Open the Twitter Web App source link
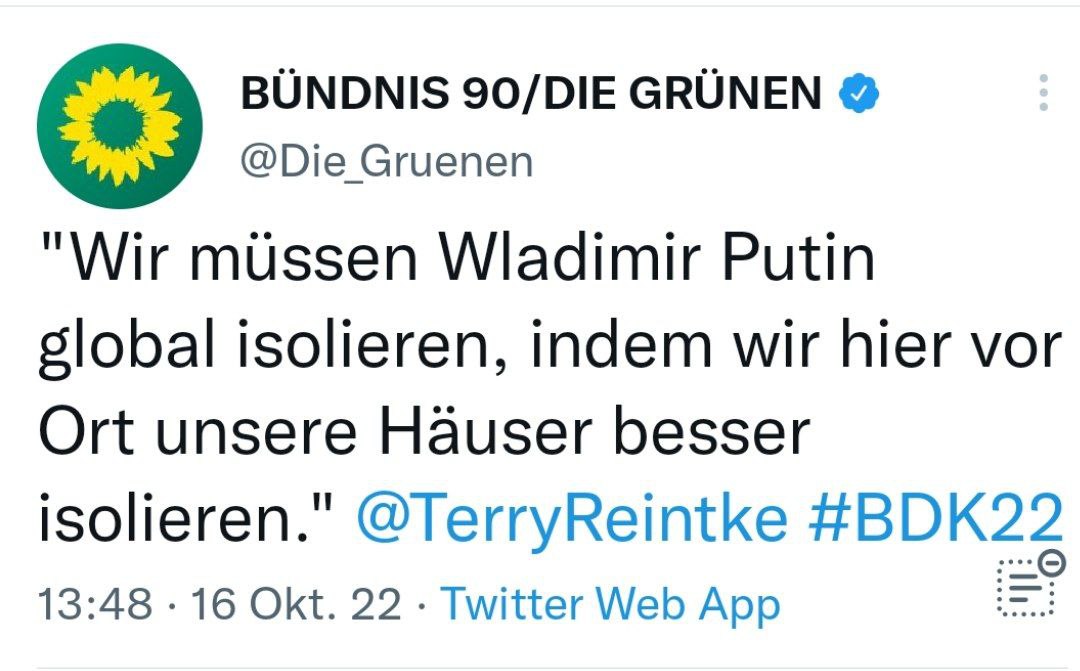This screenshot has width=1080, height=671. coord(610,604)
